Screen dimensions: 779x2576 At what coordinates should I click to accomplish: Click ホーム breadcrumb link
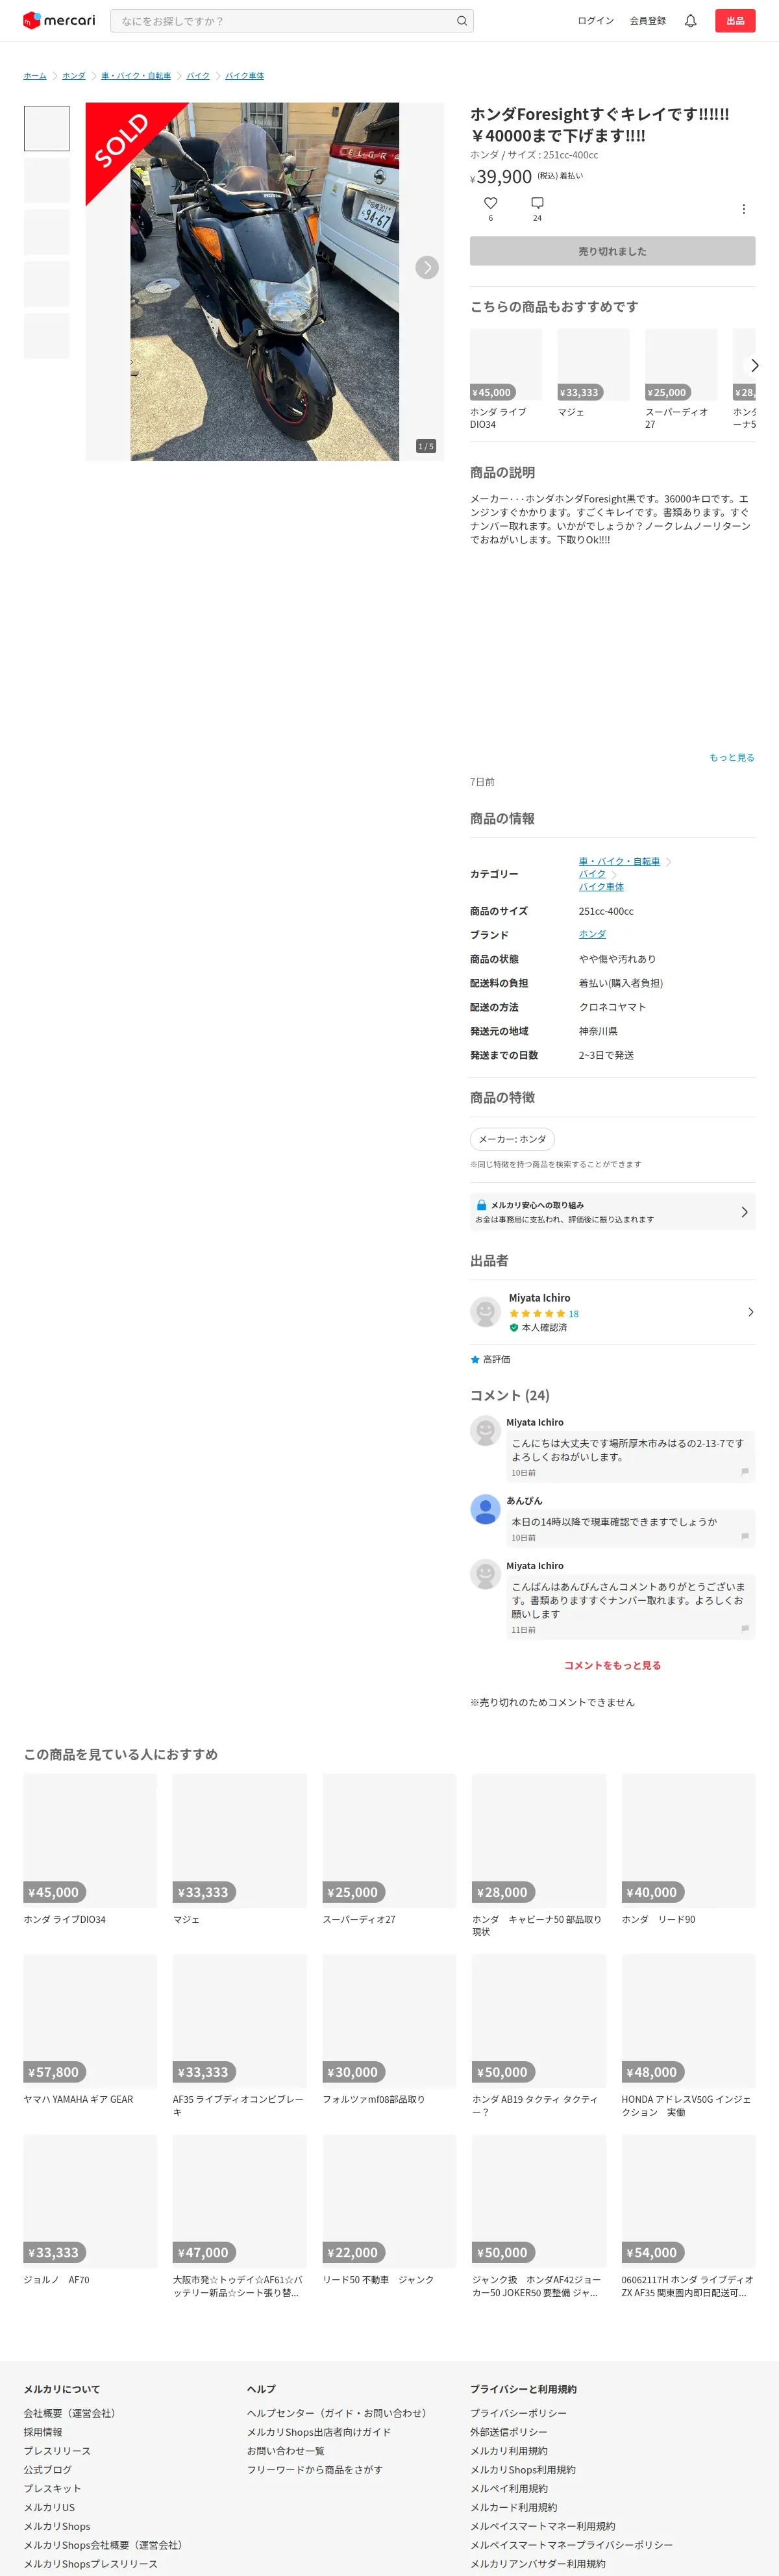click(35, 76)
